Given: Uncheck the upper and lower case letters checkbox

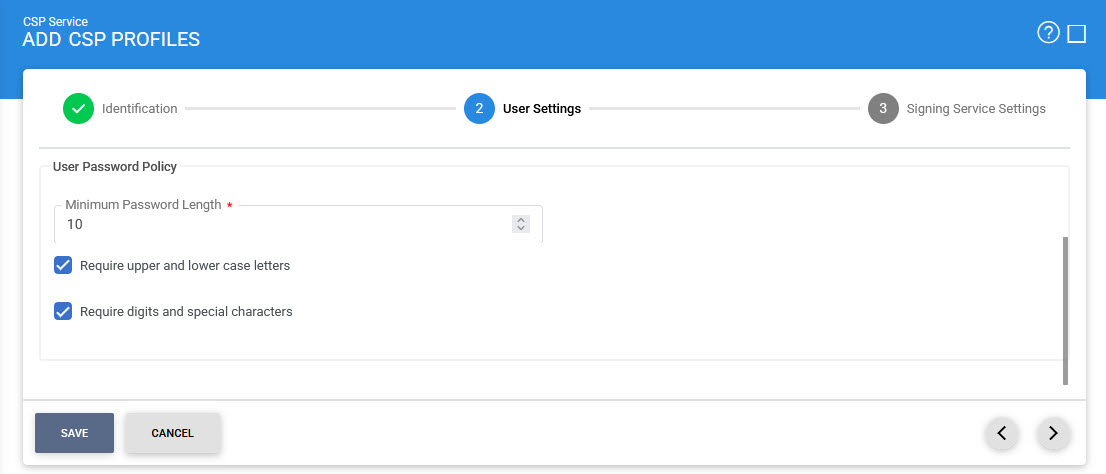Looking at the screenshot, I should tap(63, 265).
